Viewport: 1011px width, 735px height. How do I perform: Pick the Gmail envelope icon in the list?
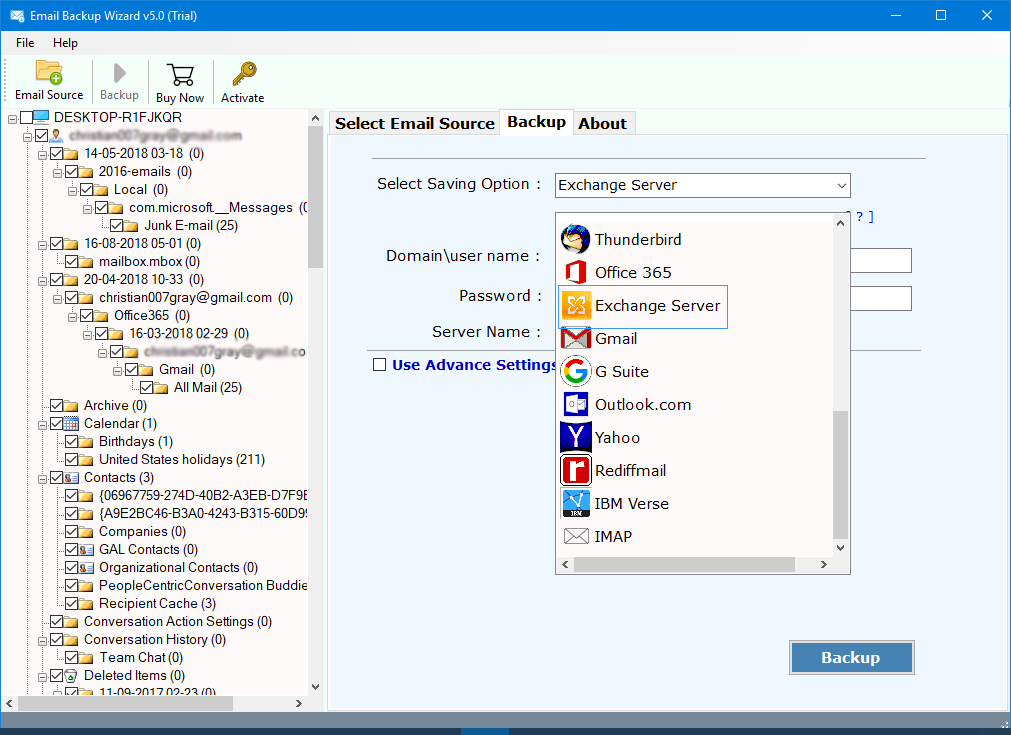point(575,338)
